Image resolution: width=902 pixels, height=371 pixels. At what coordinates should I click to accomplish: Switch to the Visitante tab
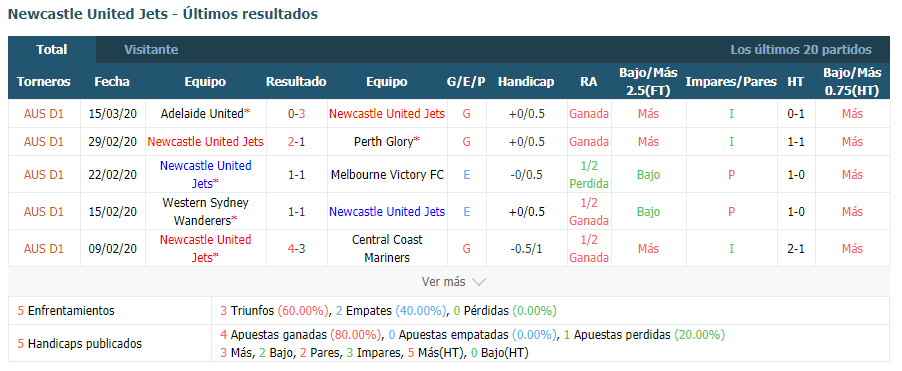(x=151, y=49)
